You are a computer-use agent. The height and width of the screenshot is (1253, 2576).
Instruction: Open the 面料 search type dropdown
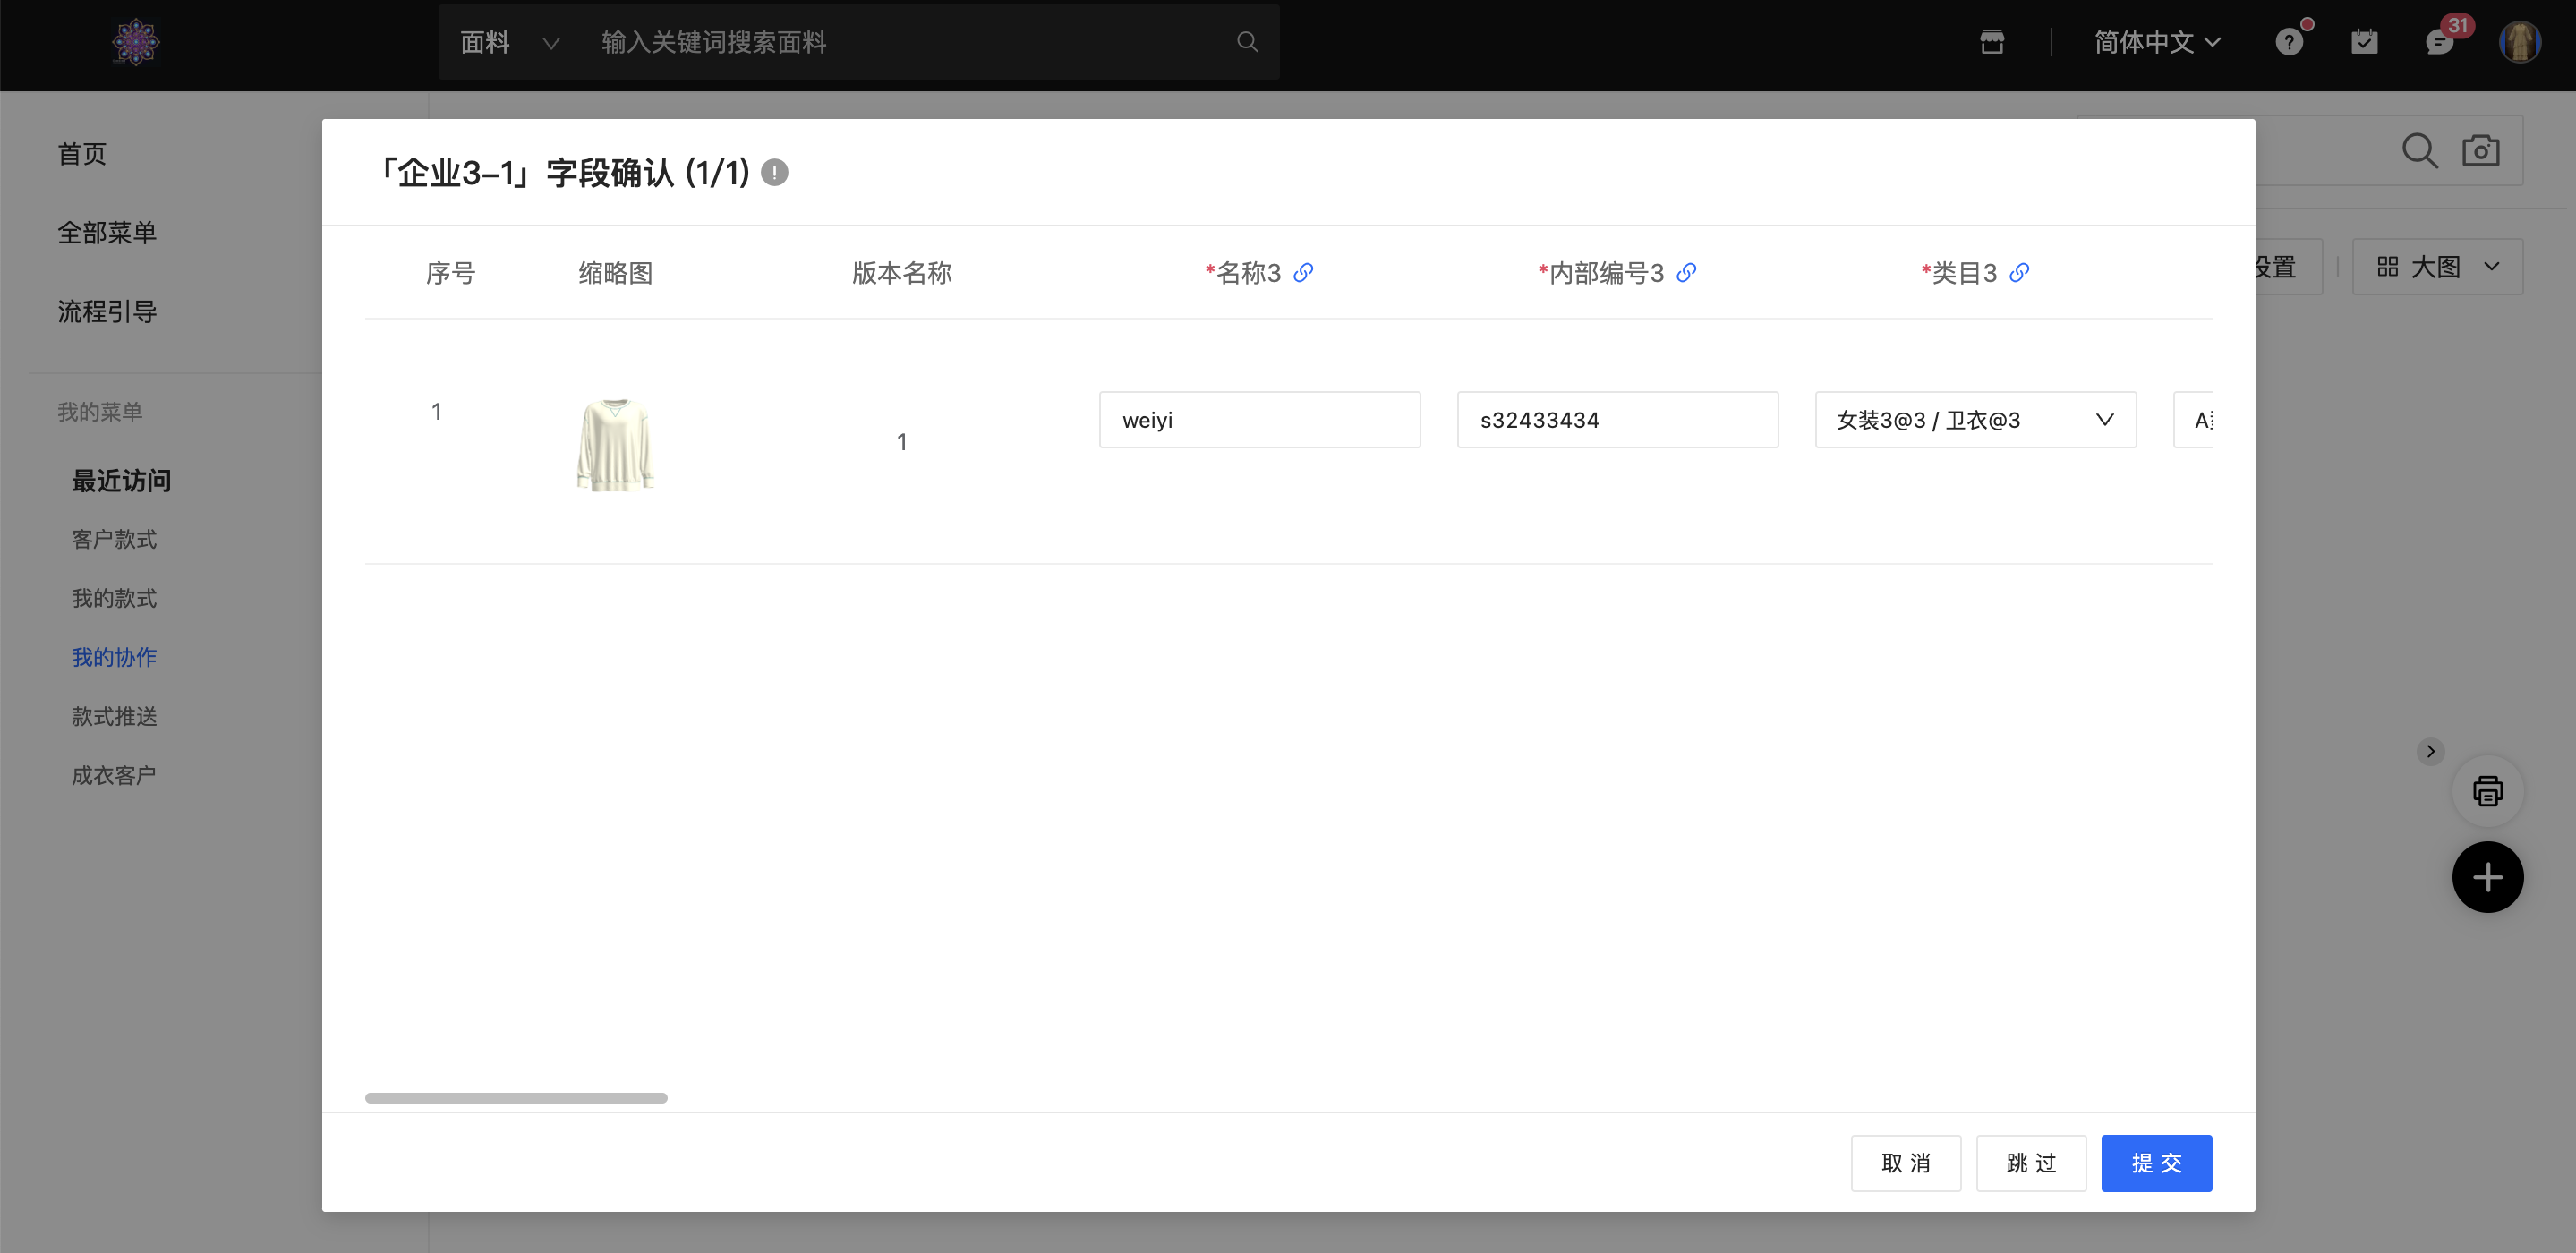[x=508, y=42]
